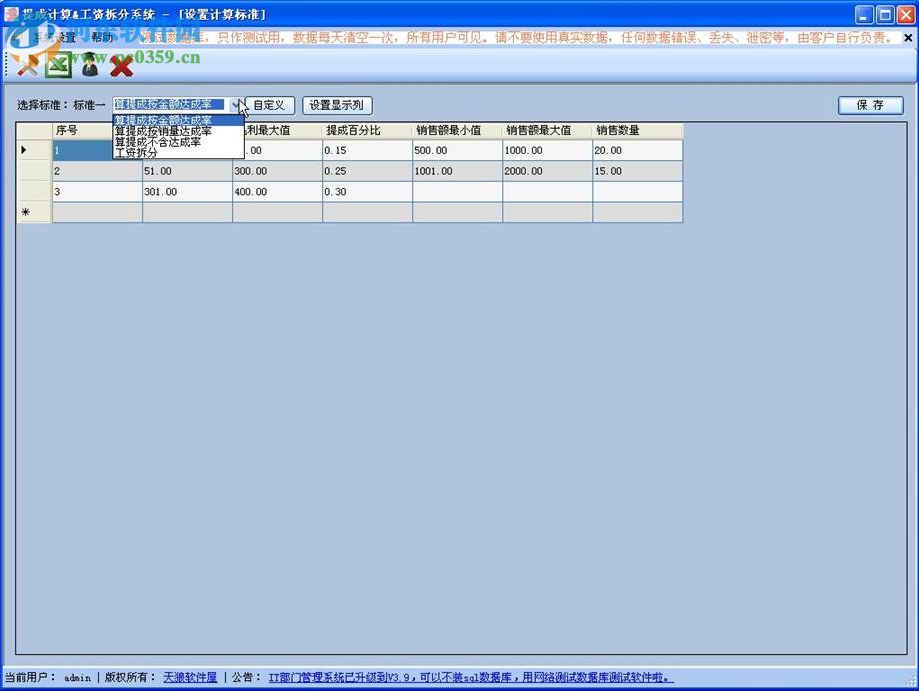Select the new-row header marked with an asterisk
This screenshot has height=691, width=919.
34,212
